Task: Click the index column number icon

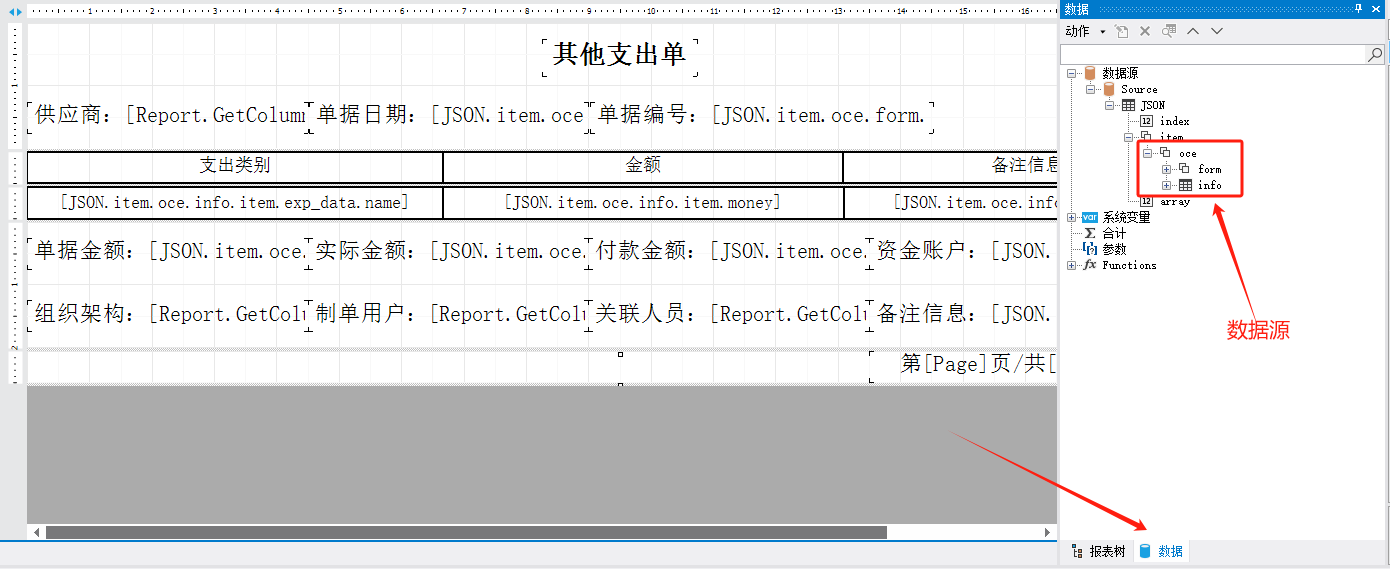Action: tap(1146, 121)
